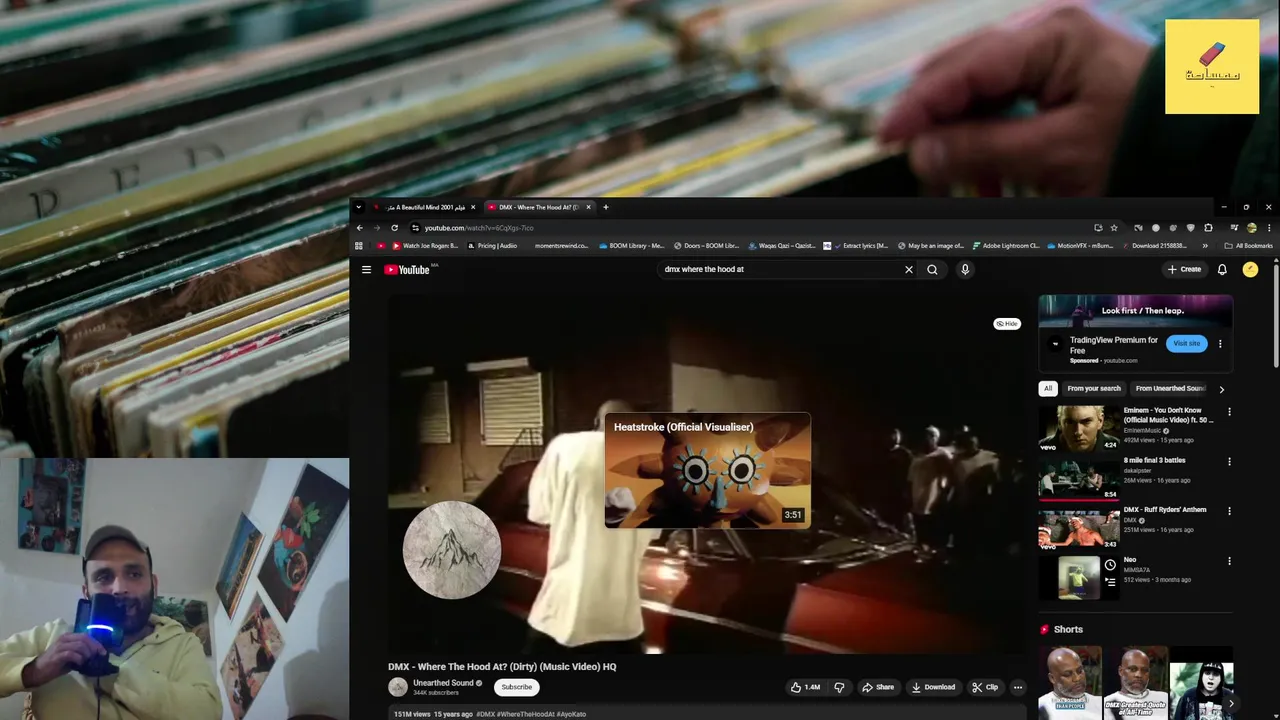This screenshot has width=1280, height=720.
Task: Start voice search with microphone icon
Action: (965, 269)
